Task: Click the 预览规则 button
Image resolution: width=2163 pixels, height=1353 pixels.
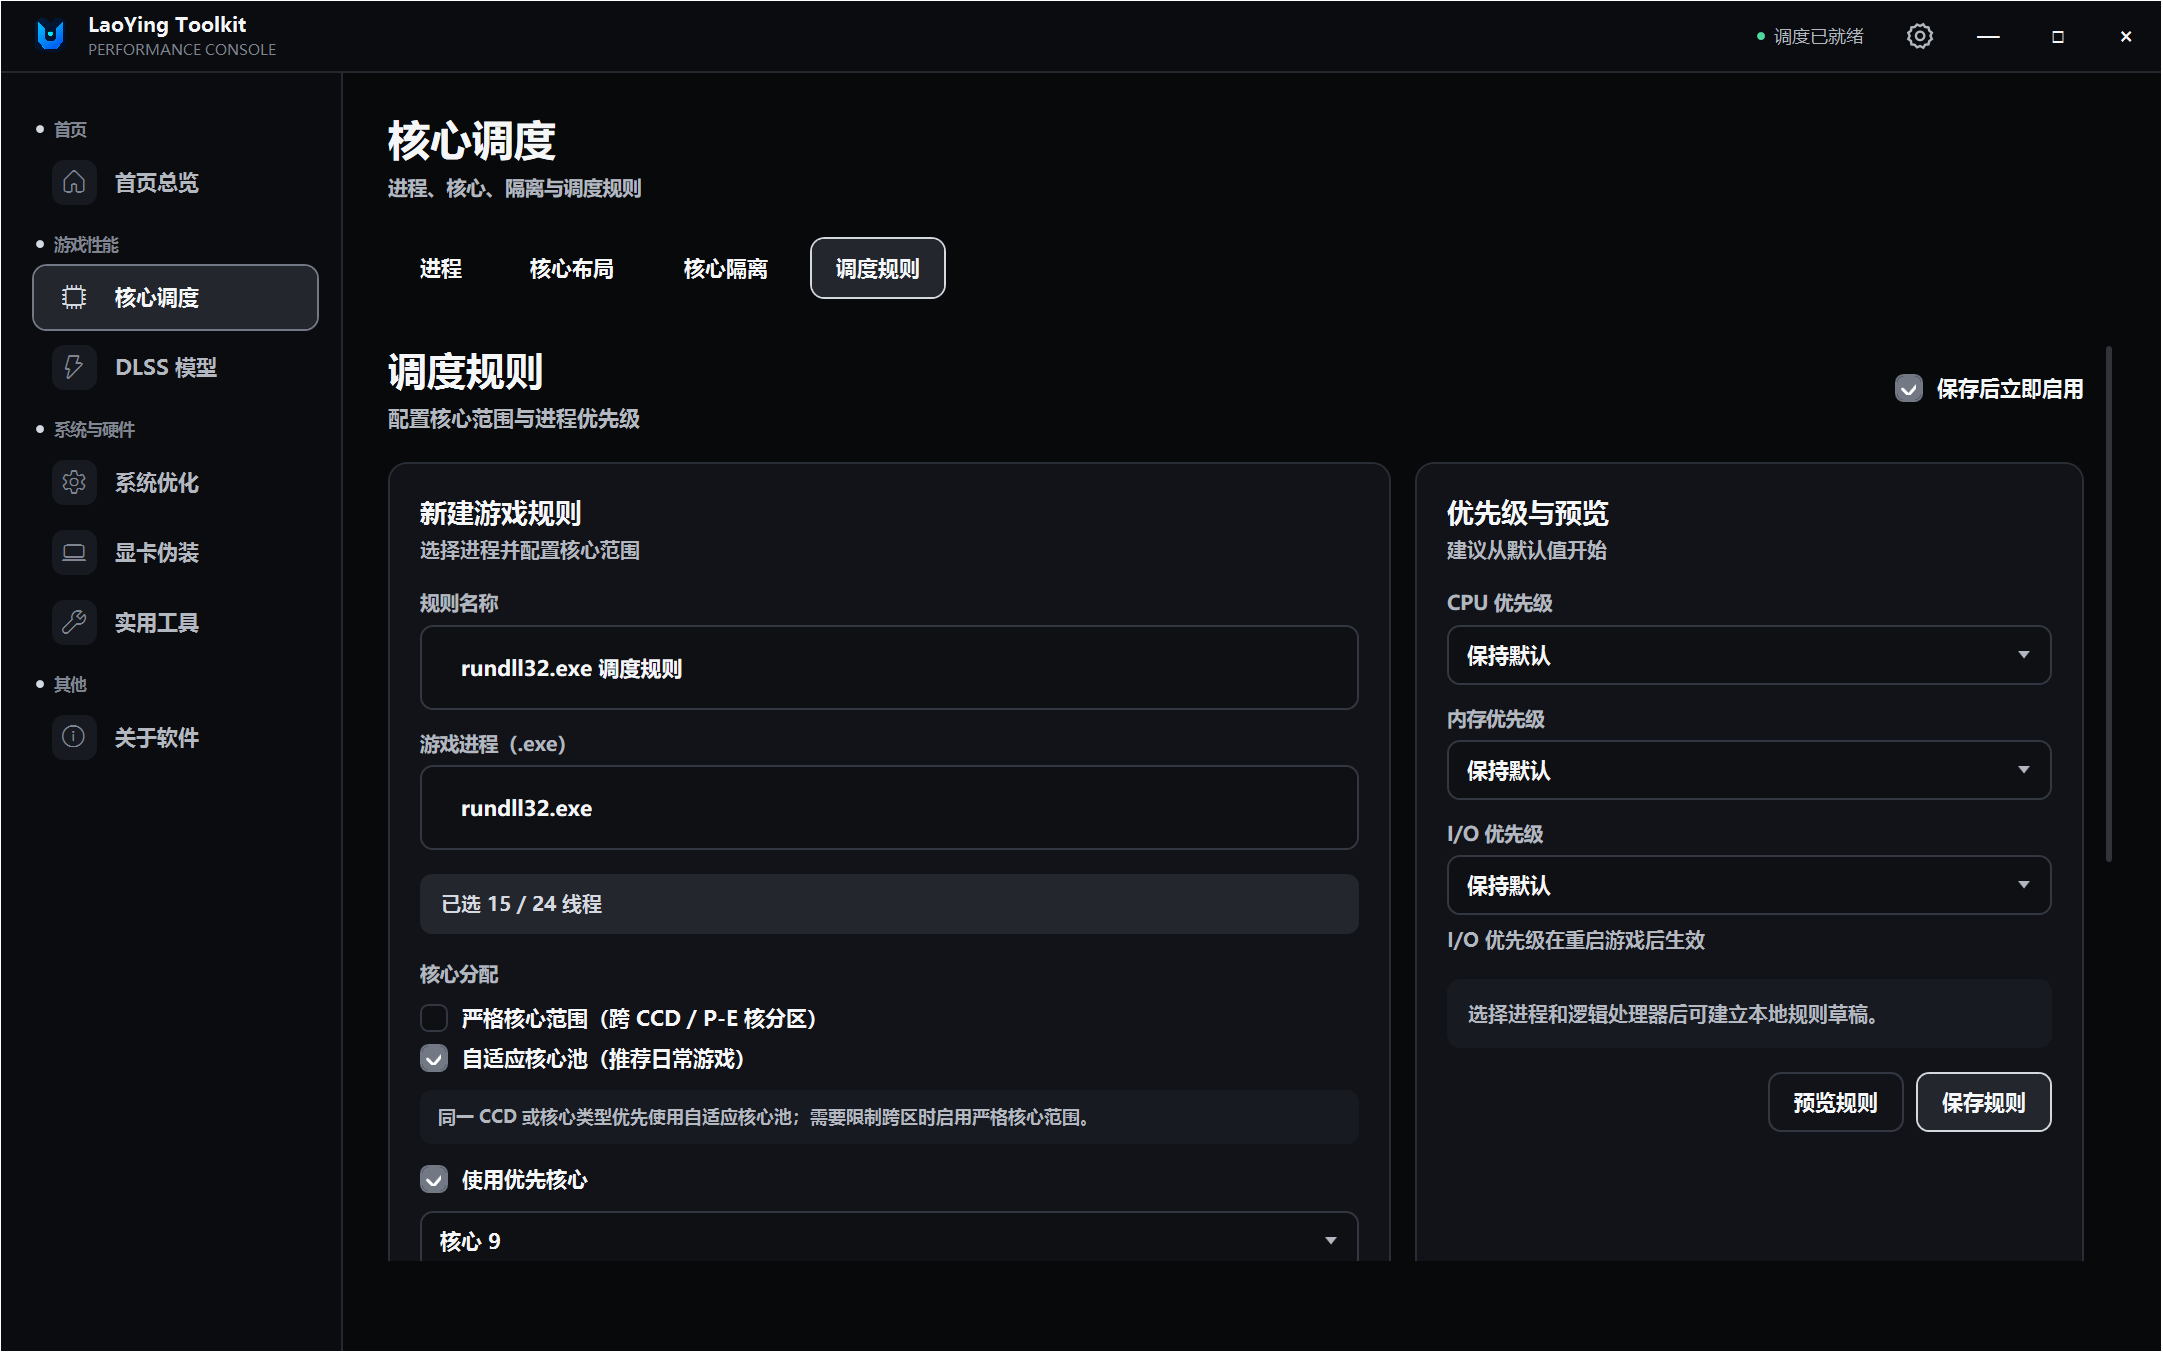Action: coord(1835,1102)
